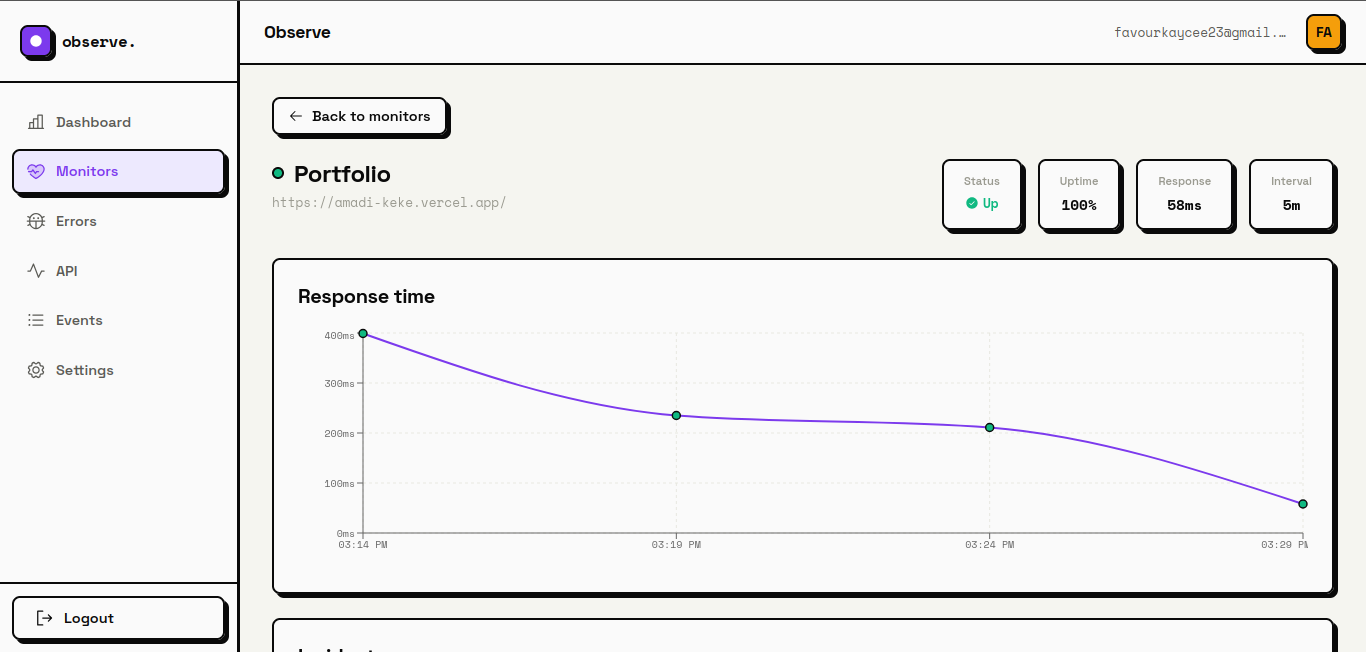Click the Status card
The height and width of the screenshot is (652, 1366).
pos(982,194)
